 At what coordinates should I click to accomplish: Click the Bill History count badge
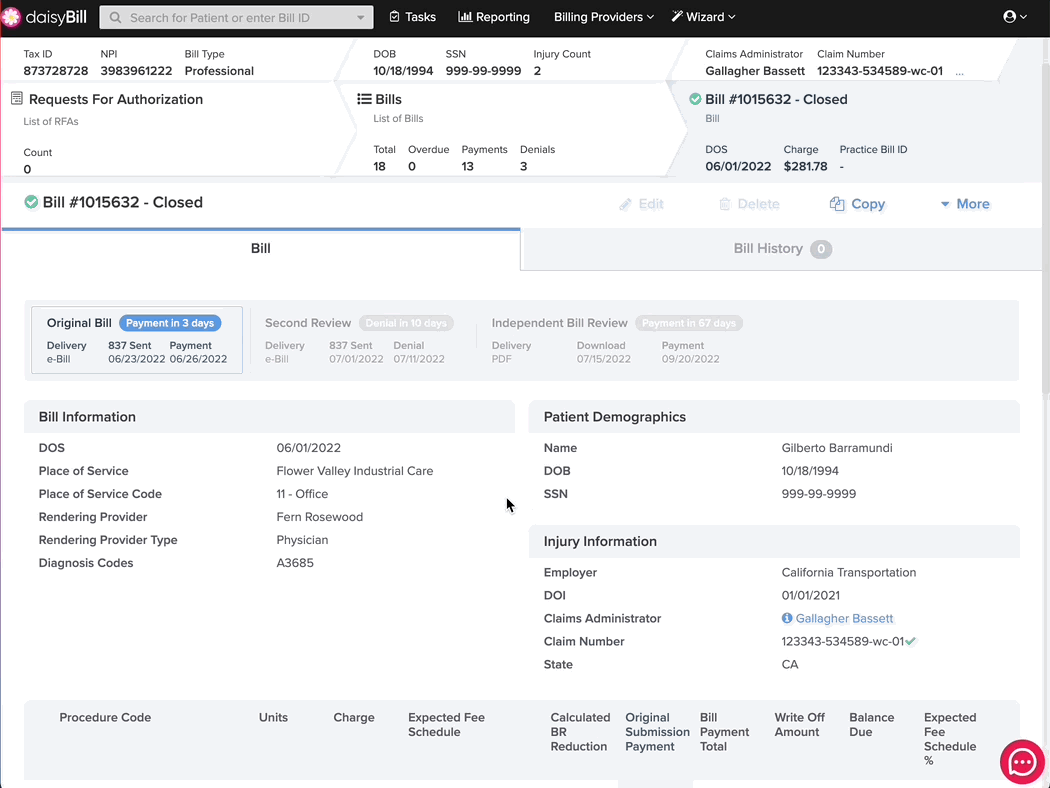(820, 249)
